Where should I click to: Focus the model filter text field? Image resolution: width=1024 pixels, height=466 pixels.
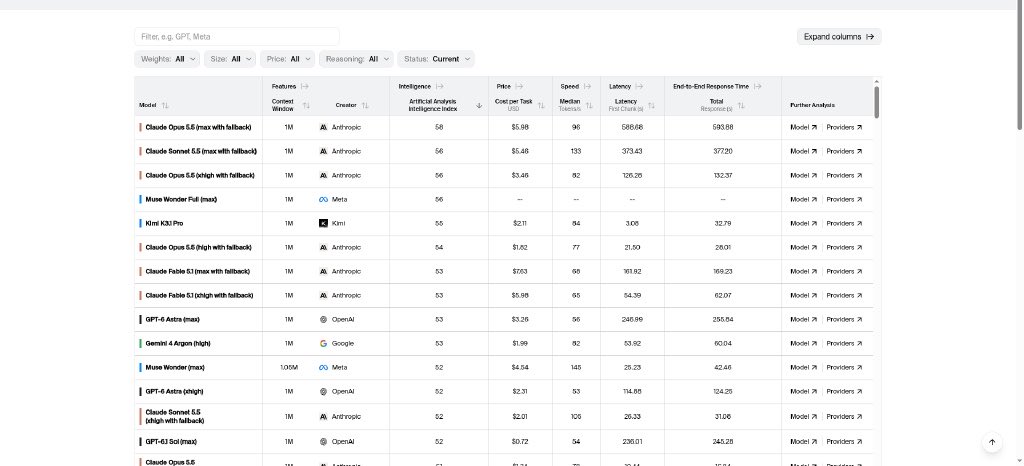pos(236,37)
